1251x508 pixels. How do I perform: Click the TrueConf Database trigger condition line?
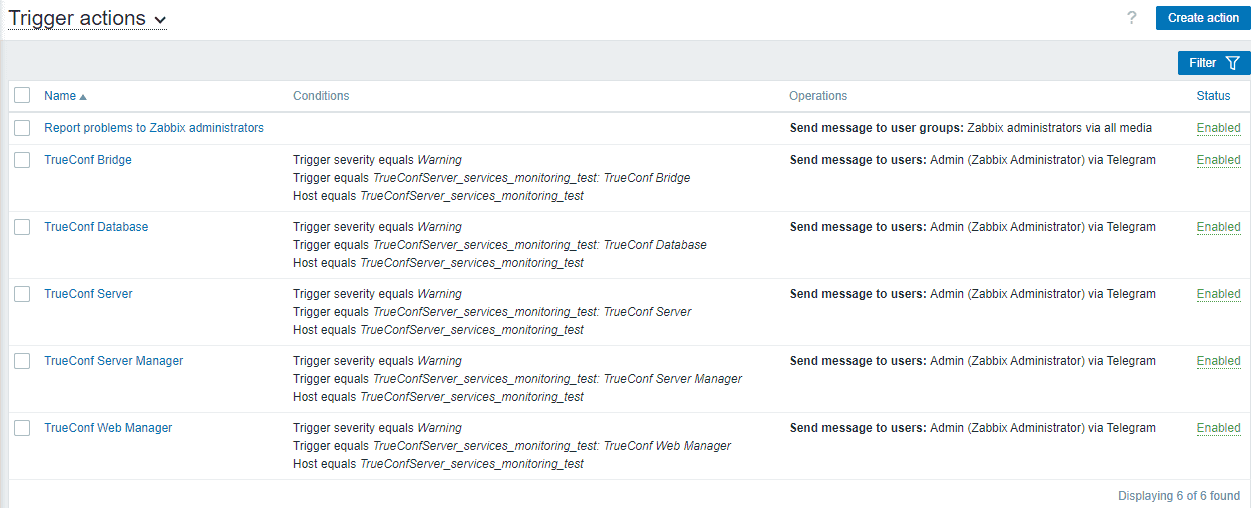[x=500, y=245]
